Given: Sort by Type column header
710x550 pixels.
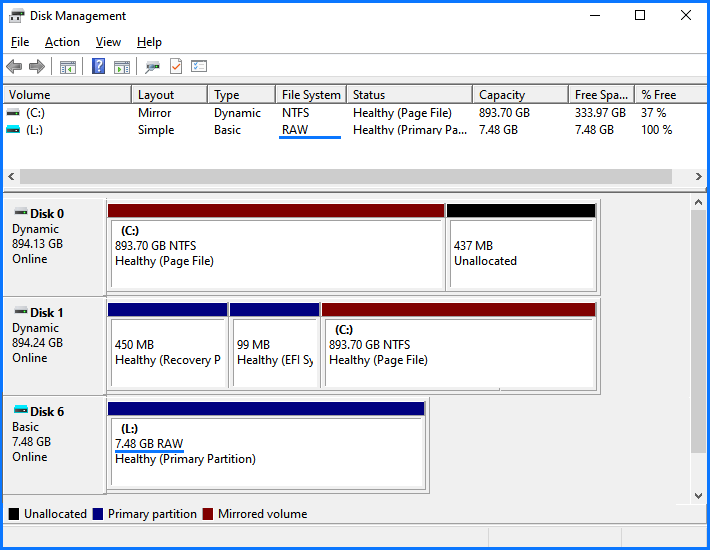Looking at the screenshot, I should [x=242, y=95].
